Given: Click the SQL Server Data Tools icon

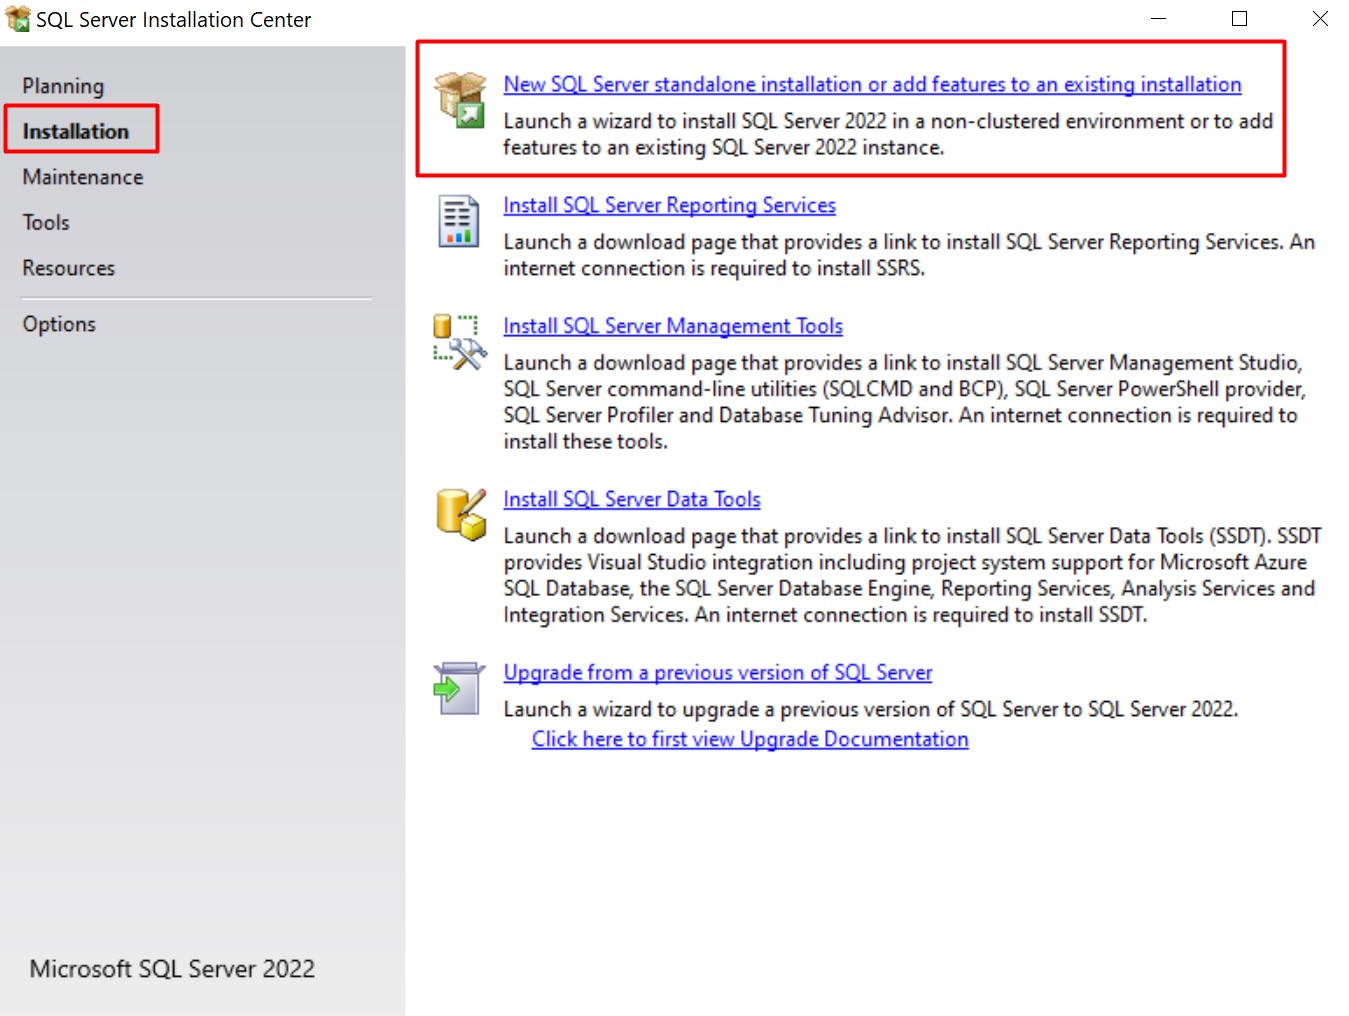Looking at the screenshot, I should coord(461,514).
